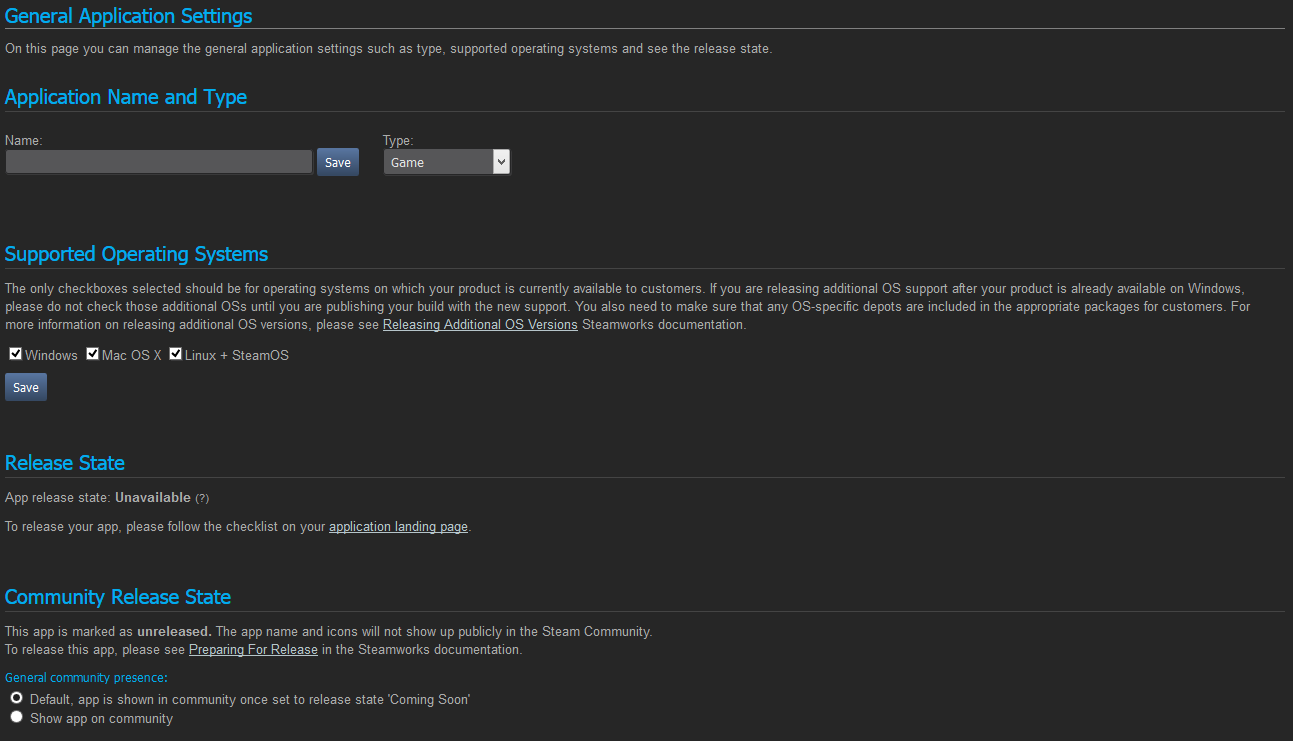Click the Release State section title
The image size is (1293, 741).
pos(64,463)
